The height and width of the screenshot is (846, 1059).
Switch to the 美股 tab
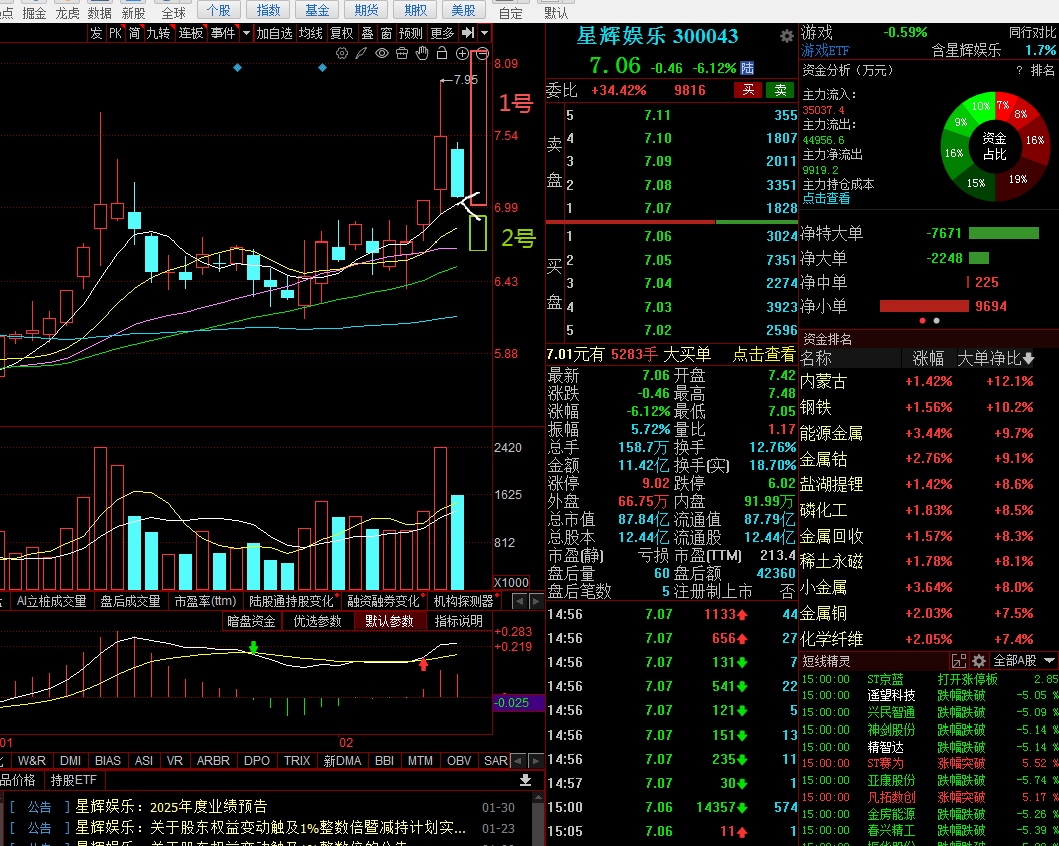pos(463,10)
